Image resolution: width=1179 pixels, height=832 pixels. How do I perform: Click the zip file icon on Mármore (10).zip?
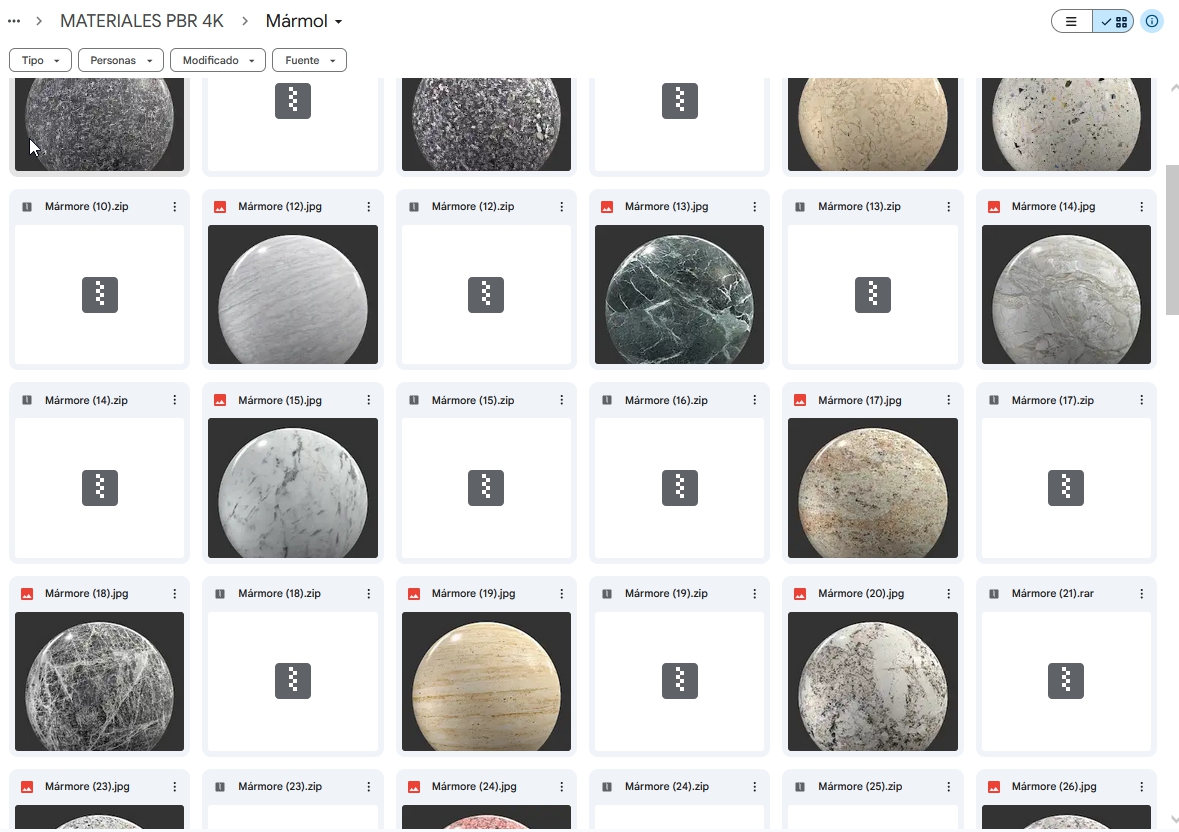point(26,206)
